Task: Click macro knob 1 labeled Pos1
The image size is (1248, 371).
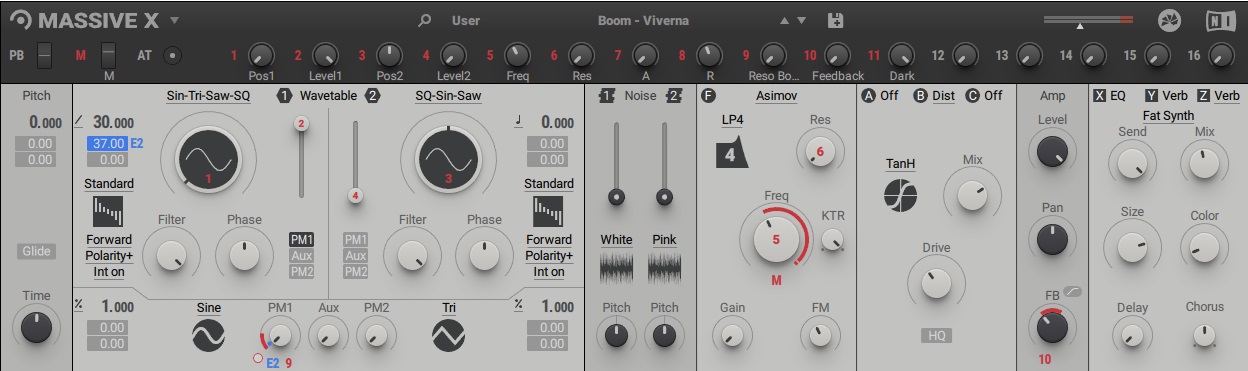Action: coord(261,55)
